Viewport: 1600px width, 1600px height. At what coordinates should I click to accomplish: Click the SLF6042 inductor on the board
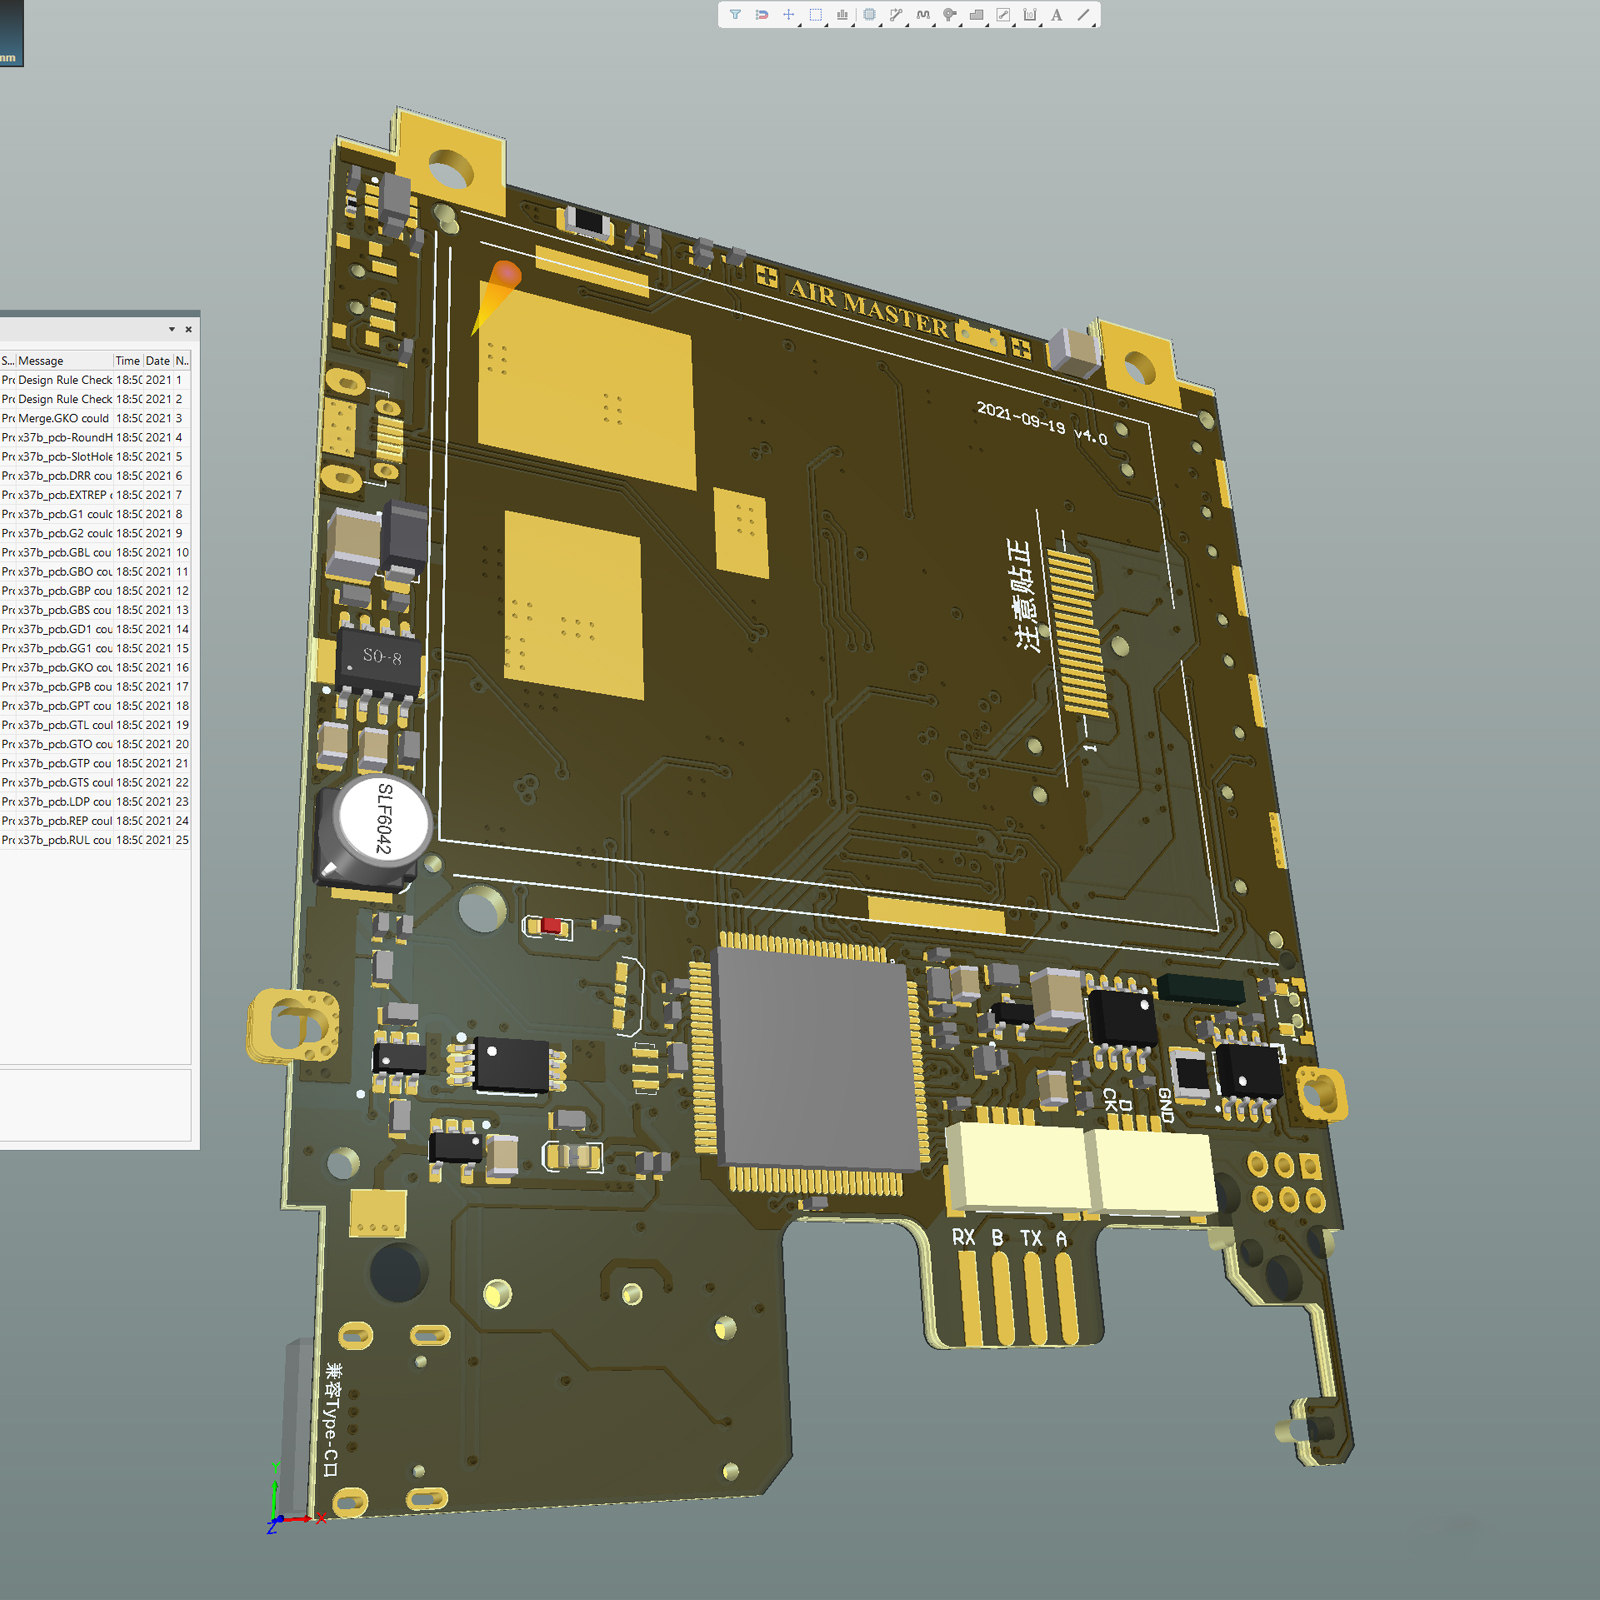[373, 833]
